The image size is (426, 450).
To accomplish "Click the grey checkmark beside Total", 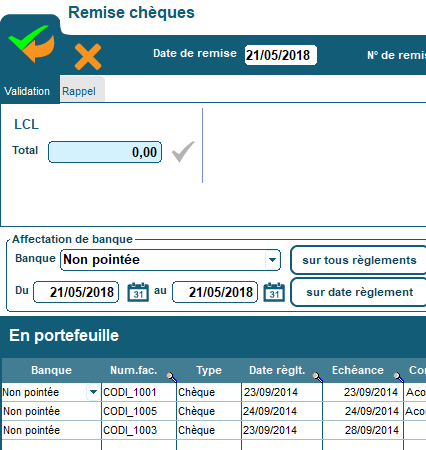I will point(183,152).
